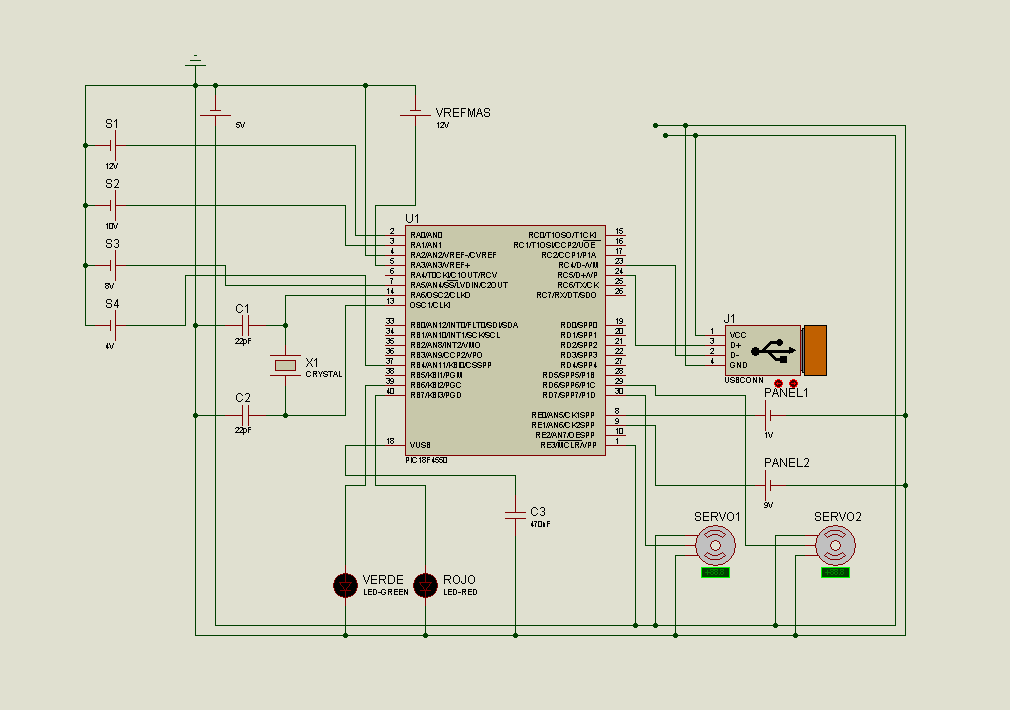Click the orange USB plug of J1
The width and height of the screenshot is (1010, 710).
(815, 350)
